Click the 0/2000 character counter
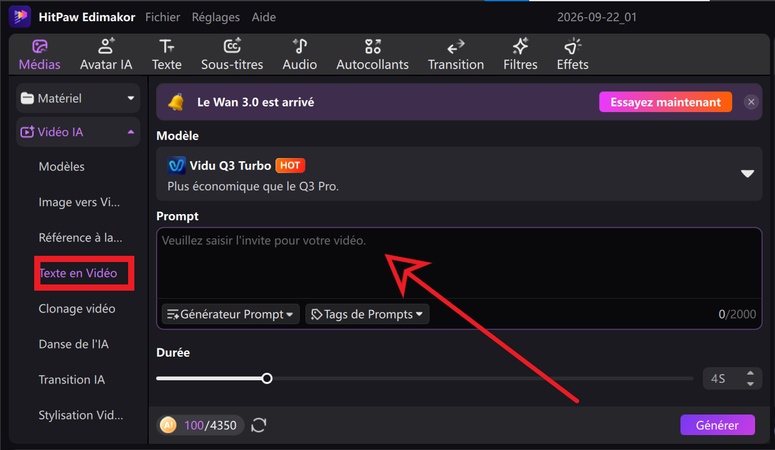Screen dimensions: 775x450 tap(737, 315)
